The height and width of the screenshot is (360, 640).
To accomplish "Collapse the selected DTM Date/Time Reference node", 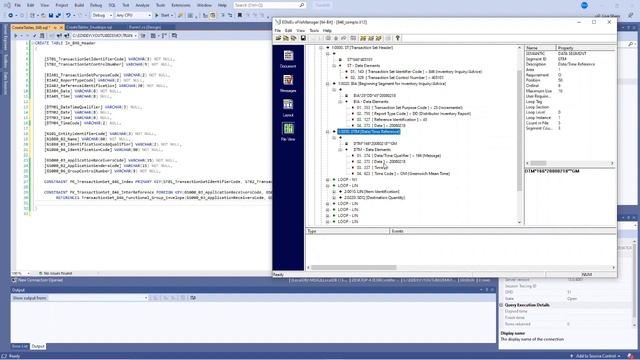I will 328,132.
